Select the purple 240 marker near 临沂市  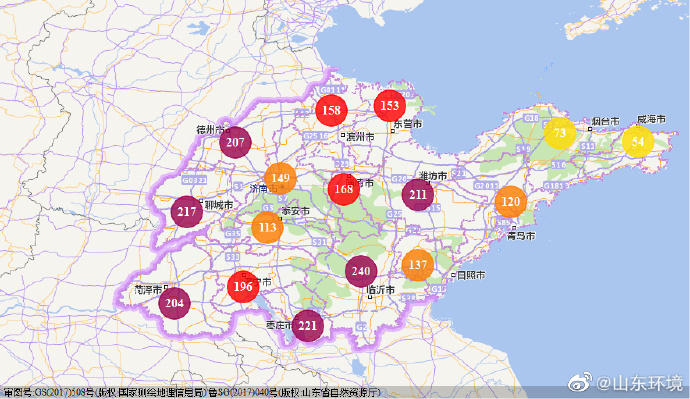click(x=361, y=271)
